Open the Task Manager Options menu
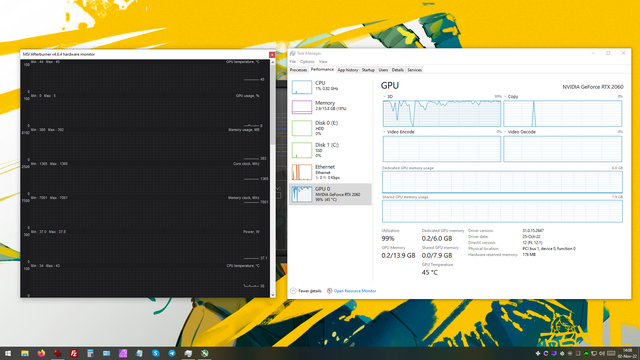This screenshot has width=640, height=360. point(307,62)
